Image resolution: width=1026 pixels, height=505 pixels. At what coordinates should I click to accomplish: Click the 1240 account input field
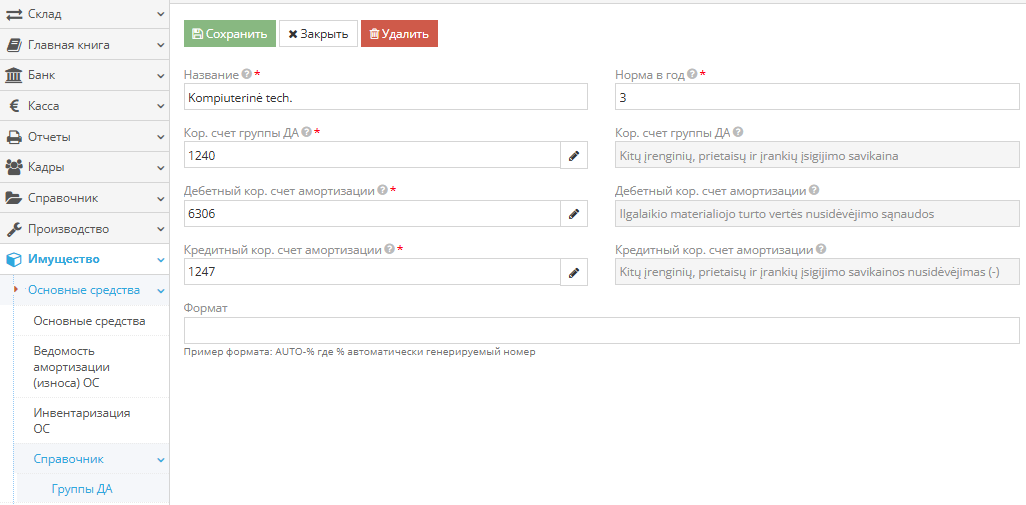click(372, 155)
